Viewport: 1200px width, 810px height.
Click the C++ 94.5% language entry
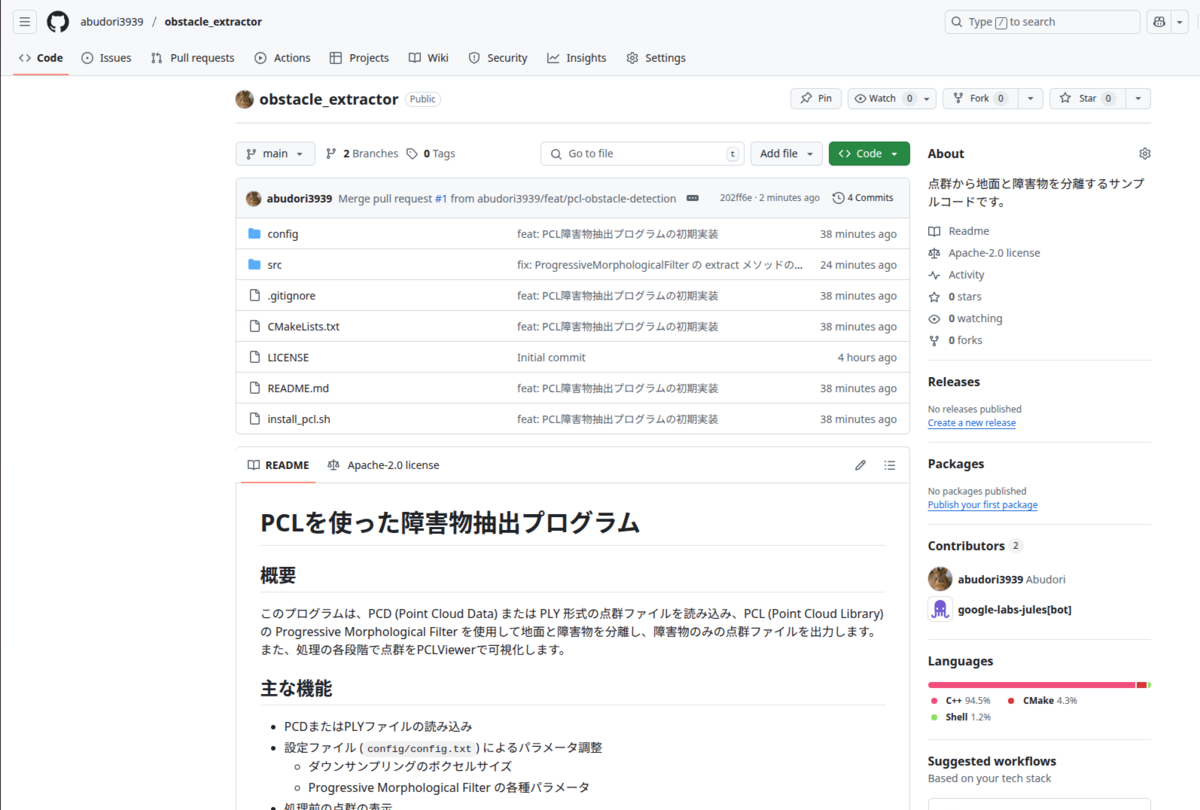pyautogui.click(x=960, y=701)
